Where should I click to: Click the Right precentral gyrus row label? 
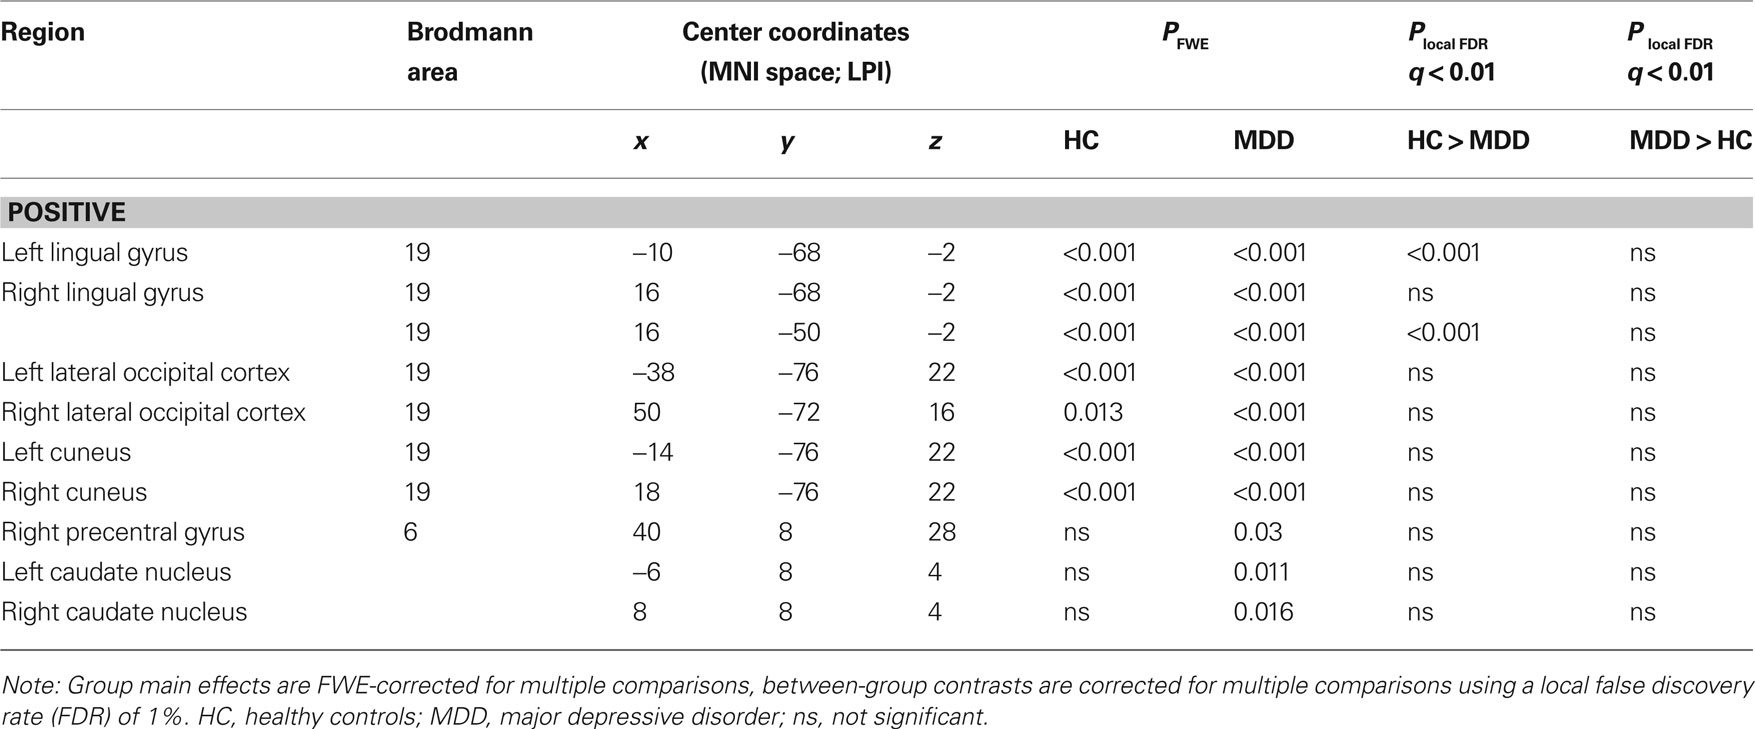[x=123, y=533]
